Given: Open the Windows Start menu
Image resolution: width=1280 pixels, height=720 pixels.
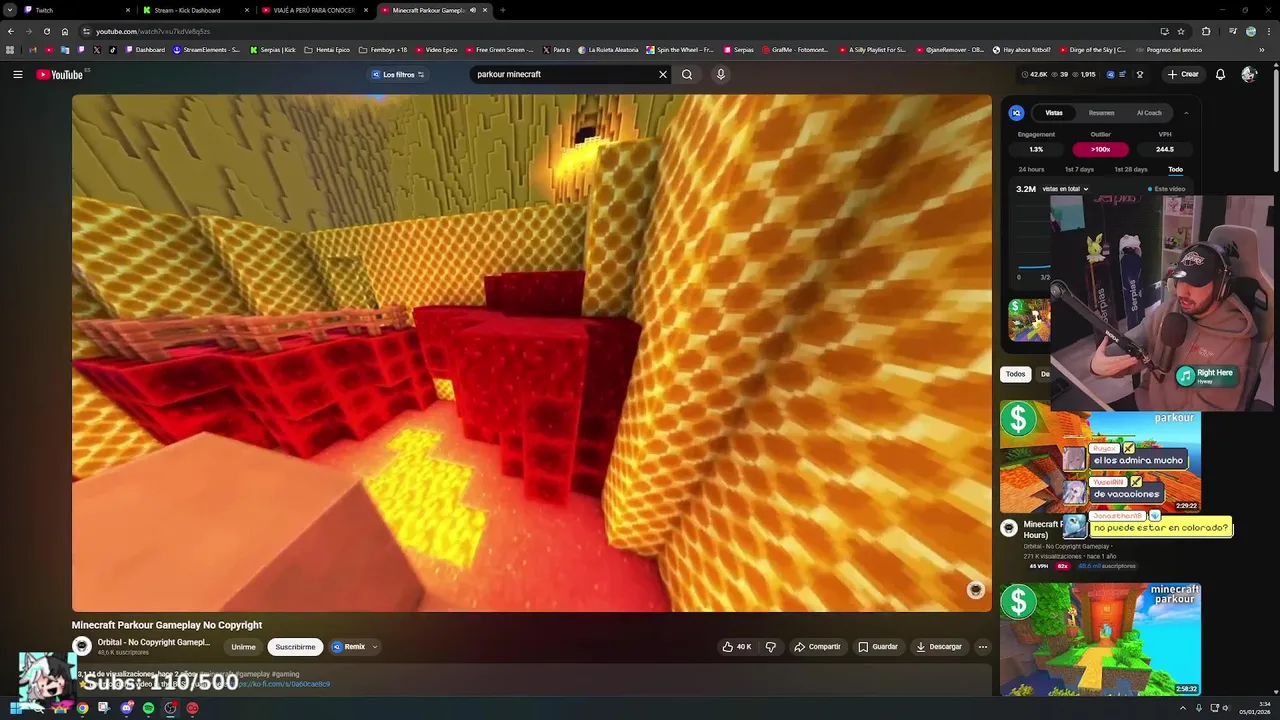Looking at the screenshot, I should coord(16,708).
